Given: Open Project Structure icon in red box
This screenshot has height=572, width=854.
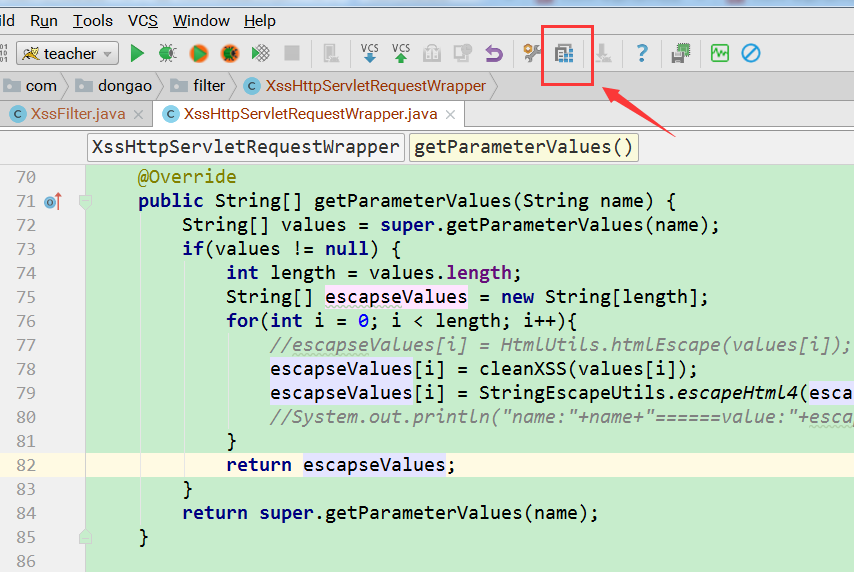Looking at the screenshot, I should point(564,53).
